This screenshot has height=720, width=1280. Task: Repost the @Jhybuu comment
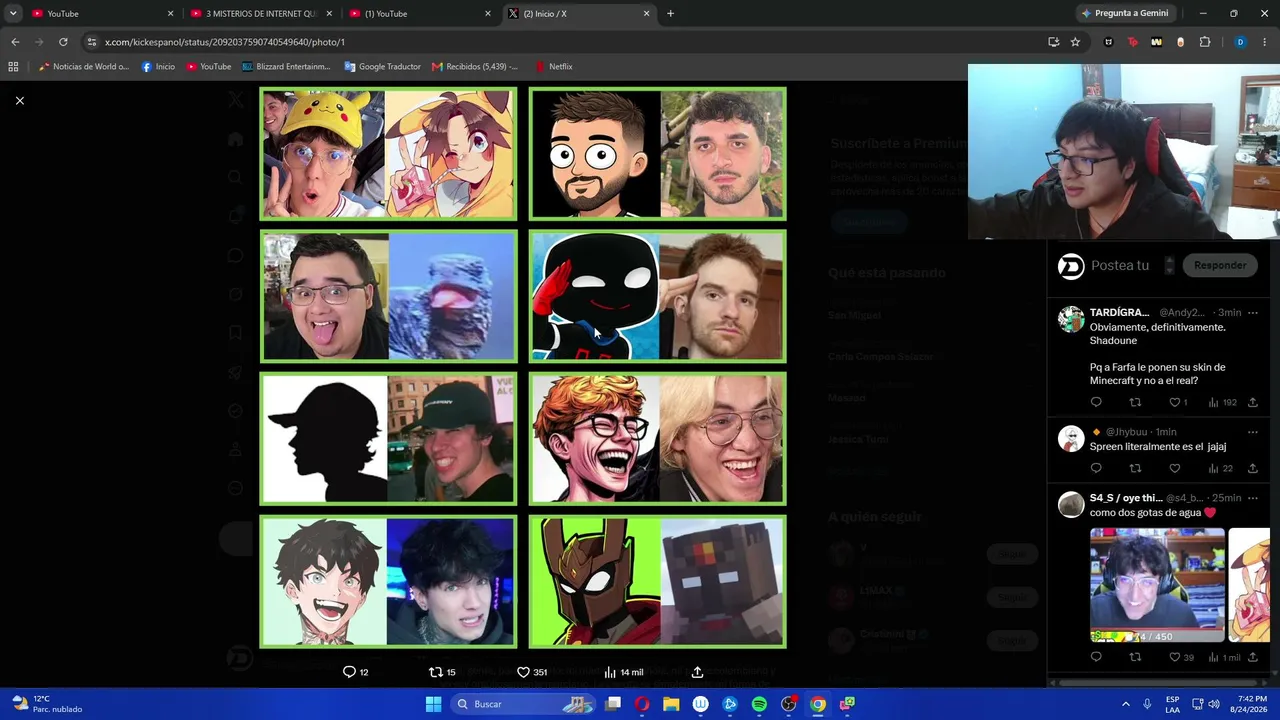click(1135, 468)
